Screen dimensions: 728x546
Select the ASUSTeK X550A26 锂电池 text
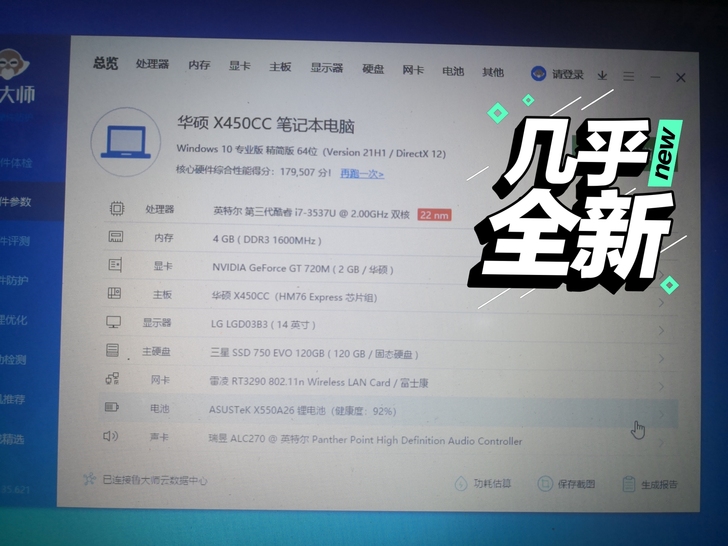[302, 411]
